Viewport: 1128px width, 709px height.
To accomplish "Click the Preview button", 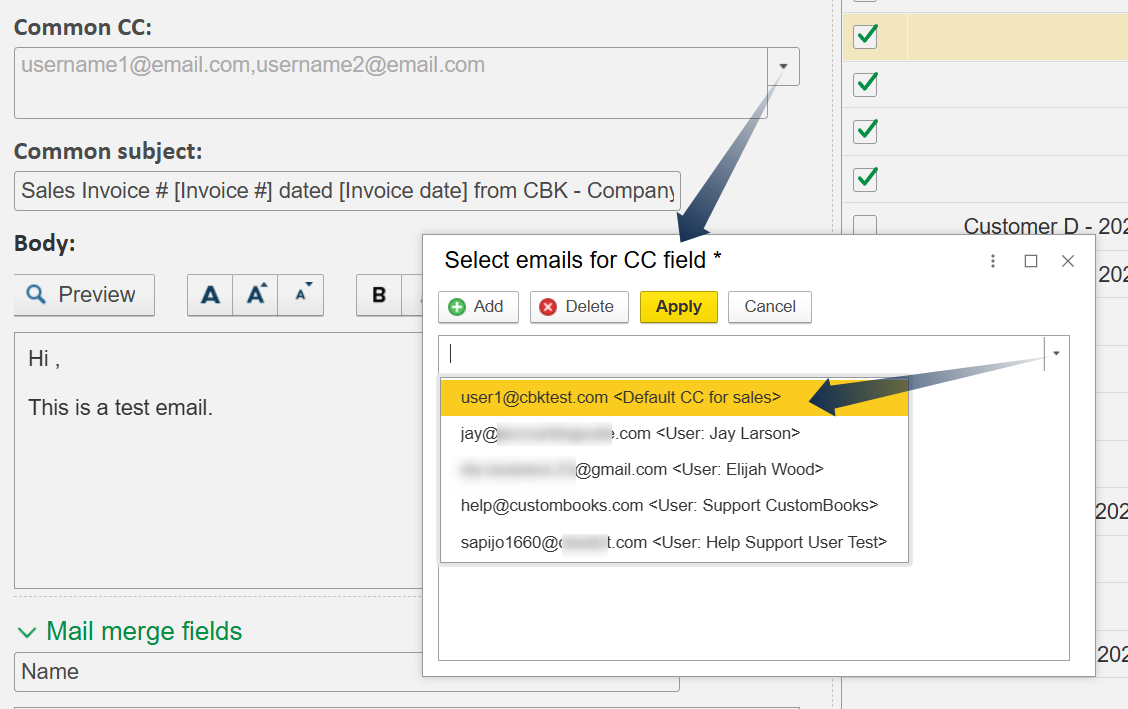I will tap(84, 295).
